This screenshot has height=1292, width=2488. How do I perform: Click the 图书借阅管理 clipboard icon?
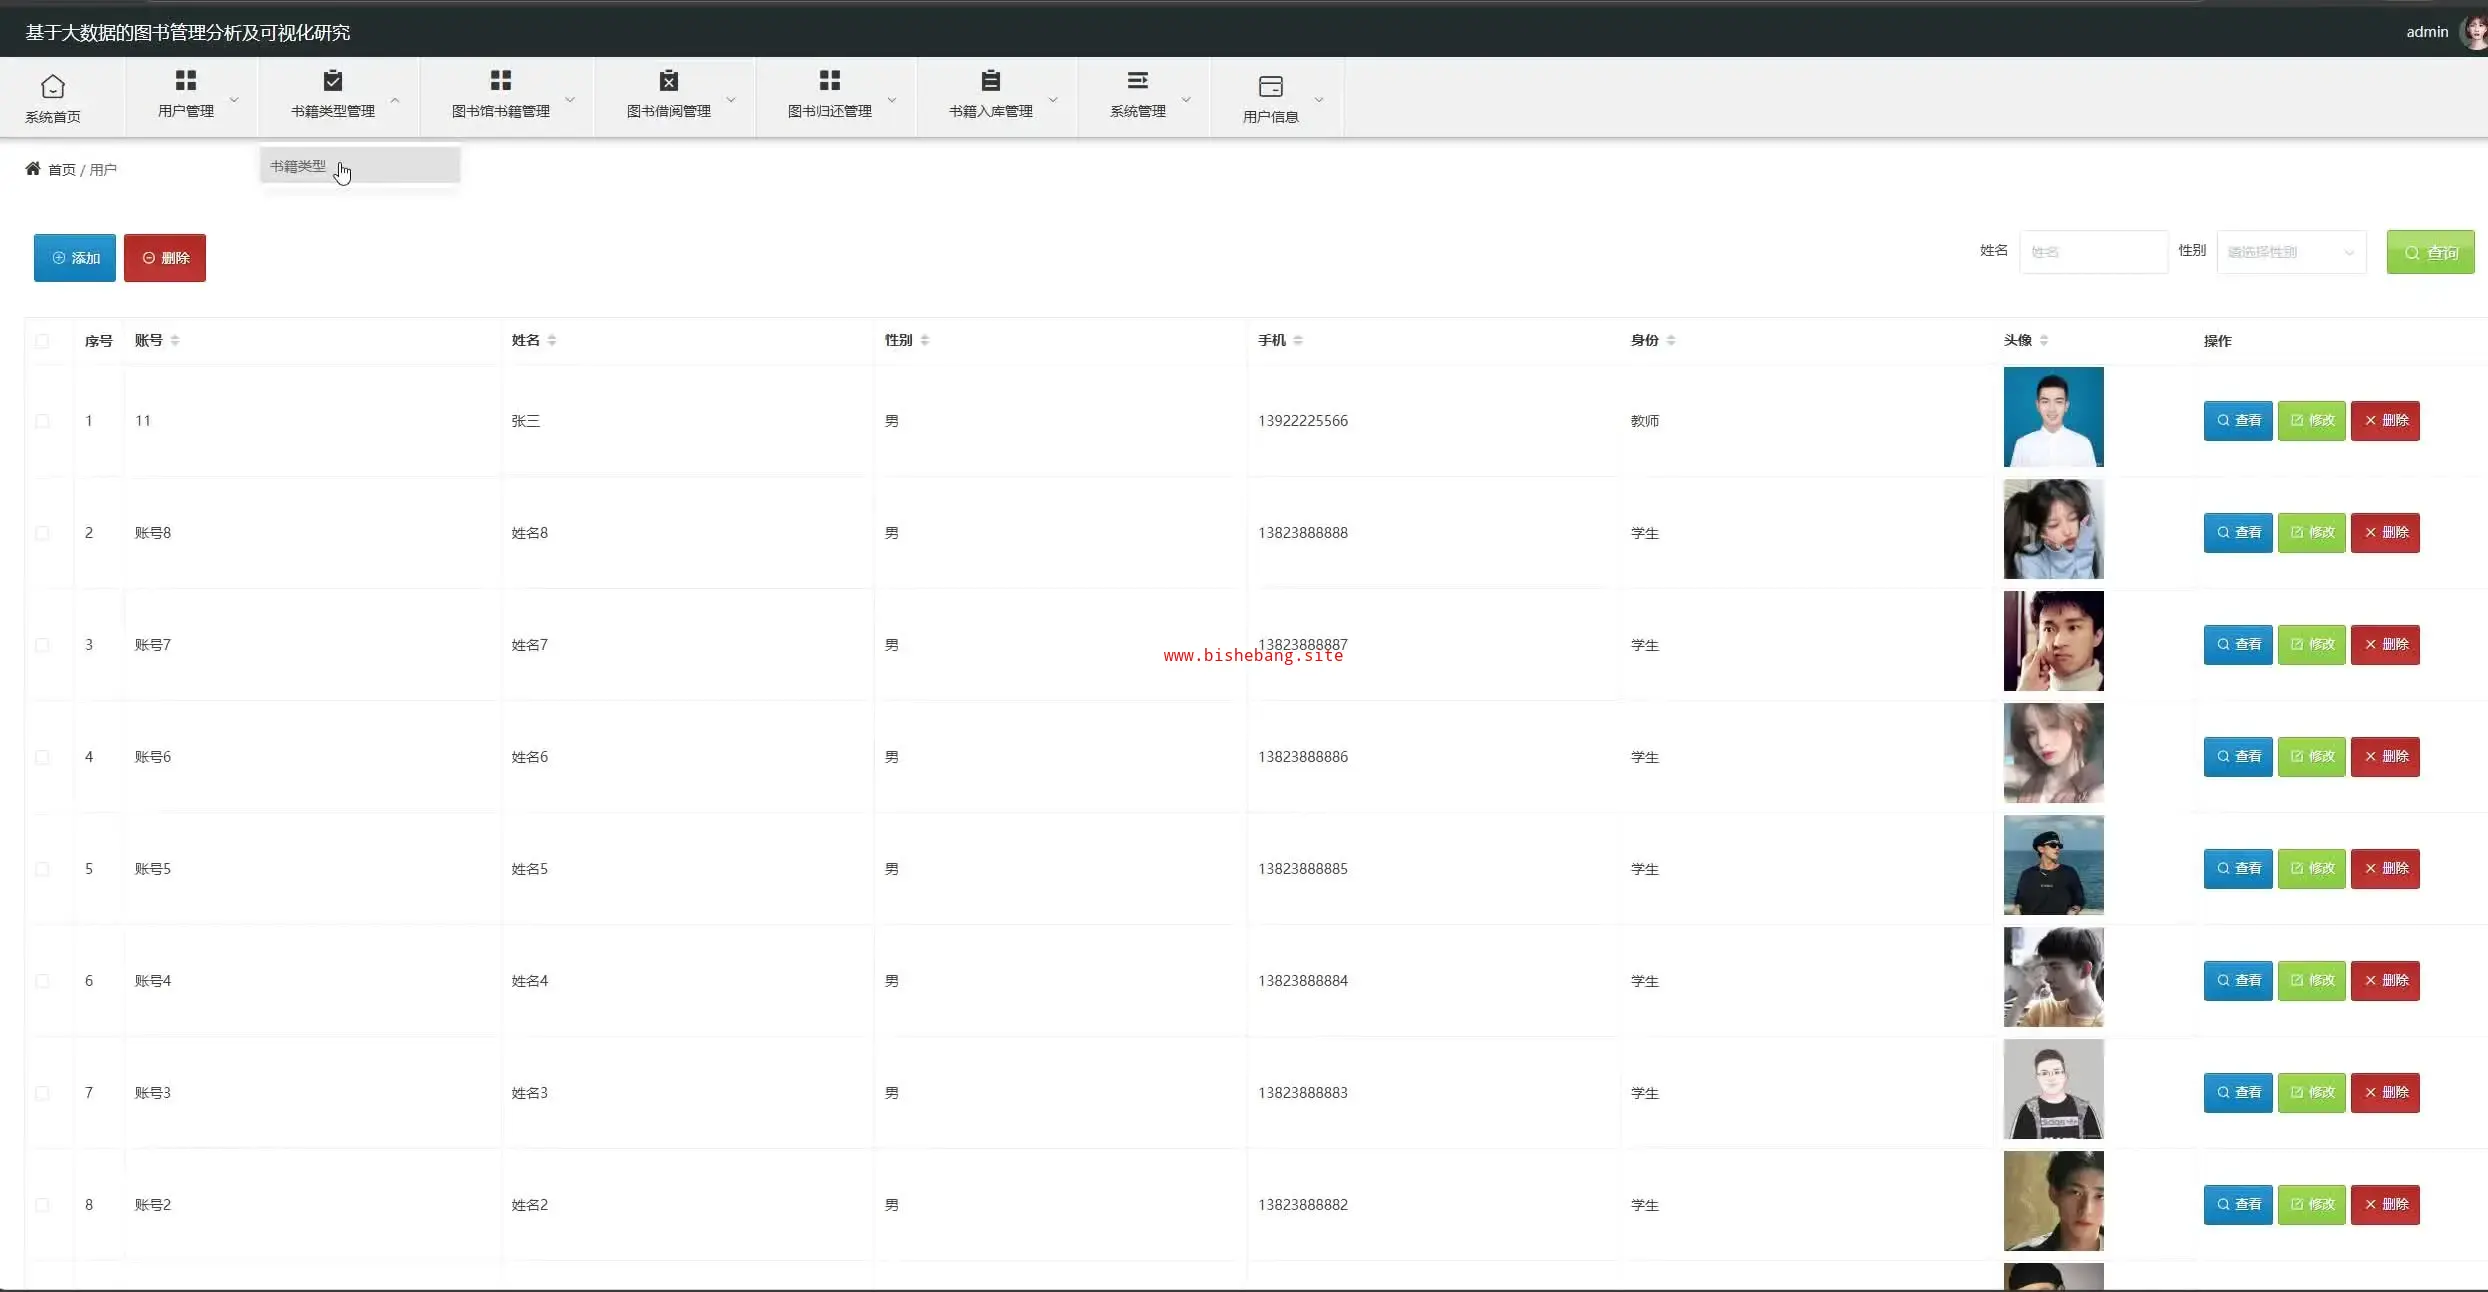pos(669,80)
